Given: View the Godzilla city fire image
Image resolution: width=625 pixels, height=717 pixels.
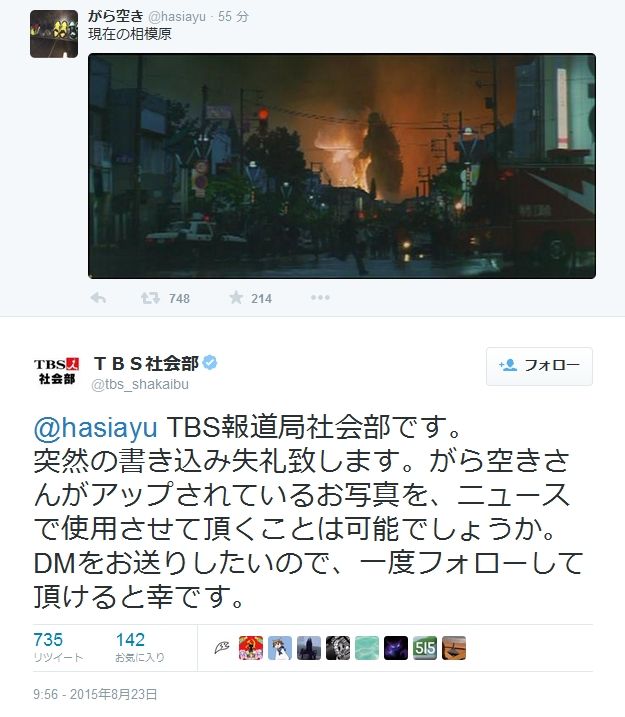Looking at the screenshot, I should click(342, 166).
